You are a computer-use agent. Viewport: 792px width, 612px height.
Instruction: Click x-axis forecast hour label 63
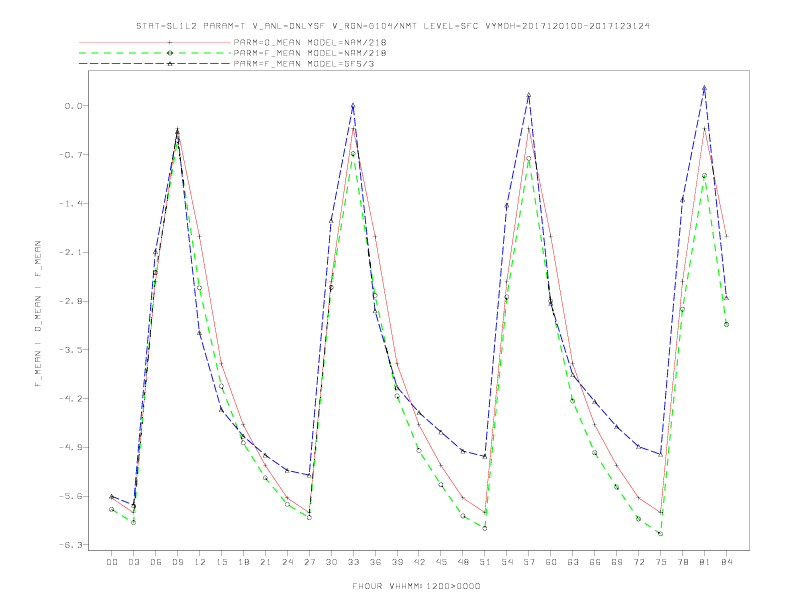point(573,562)
